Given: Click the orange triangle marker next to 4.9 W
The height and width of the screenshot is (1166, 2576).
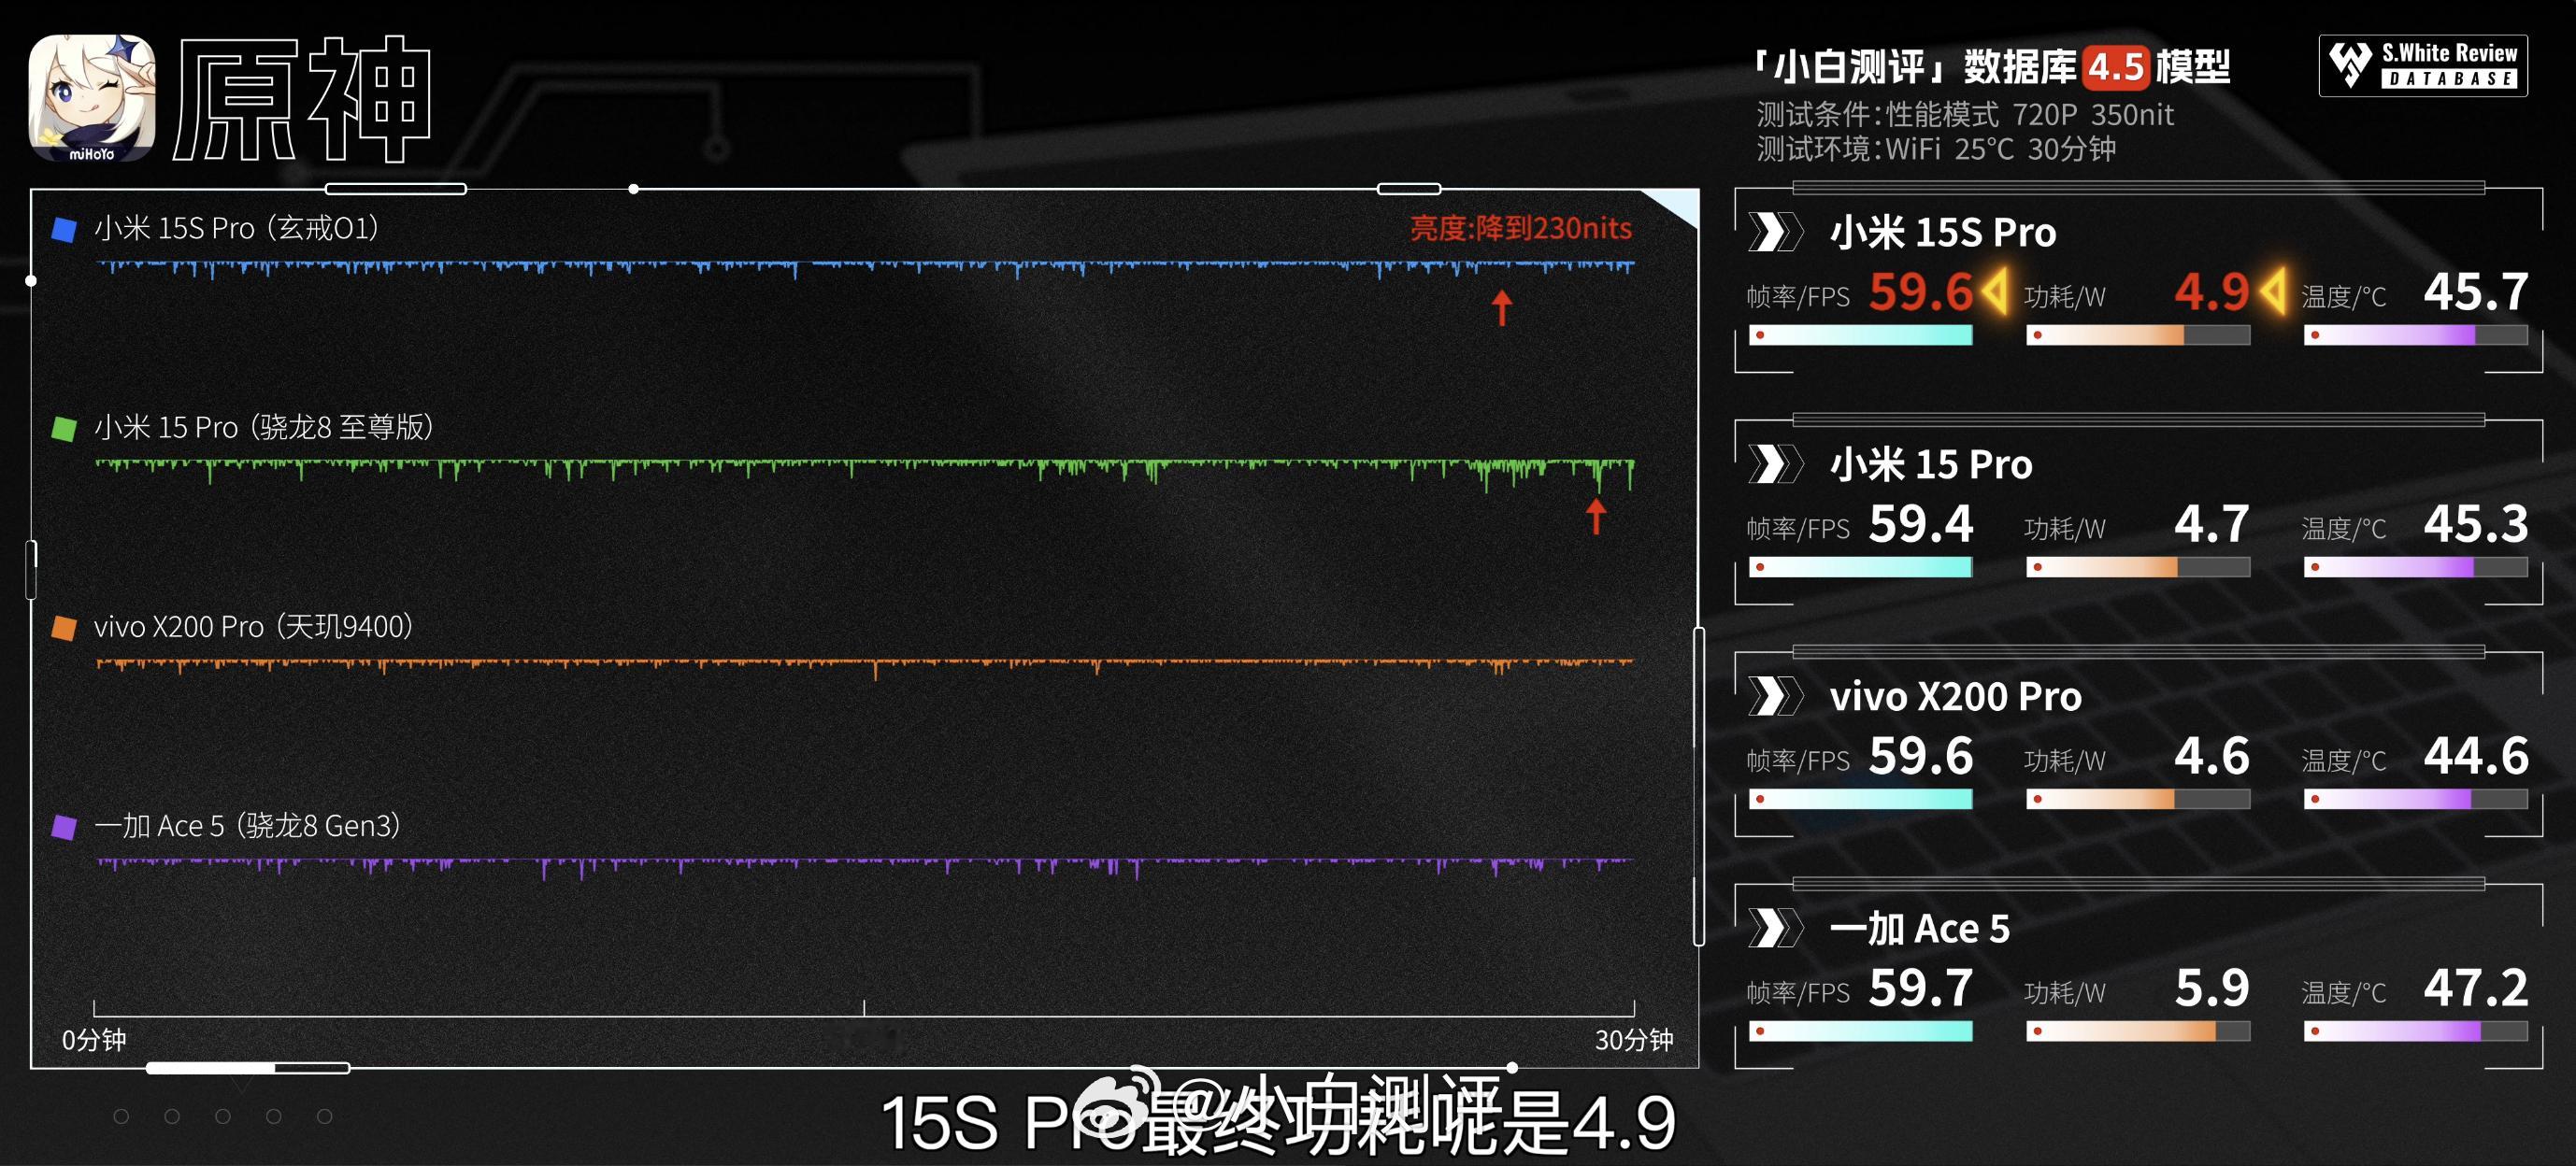Looking at the screenshot, I should click(2273, 291).
